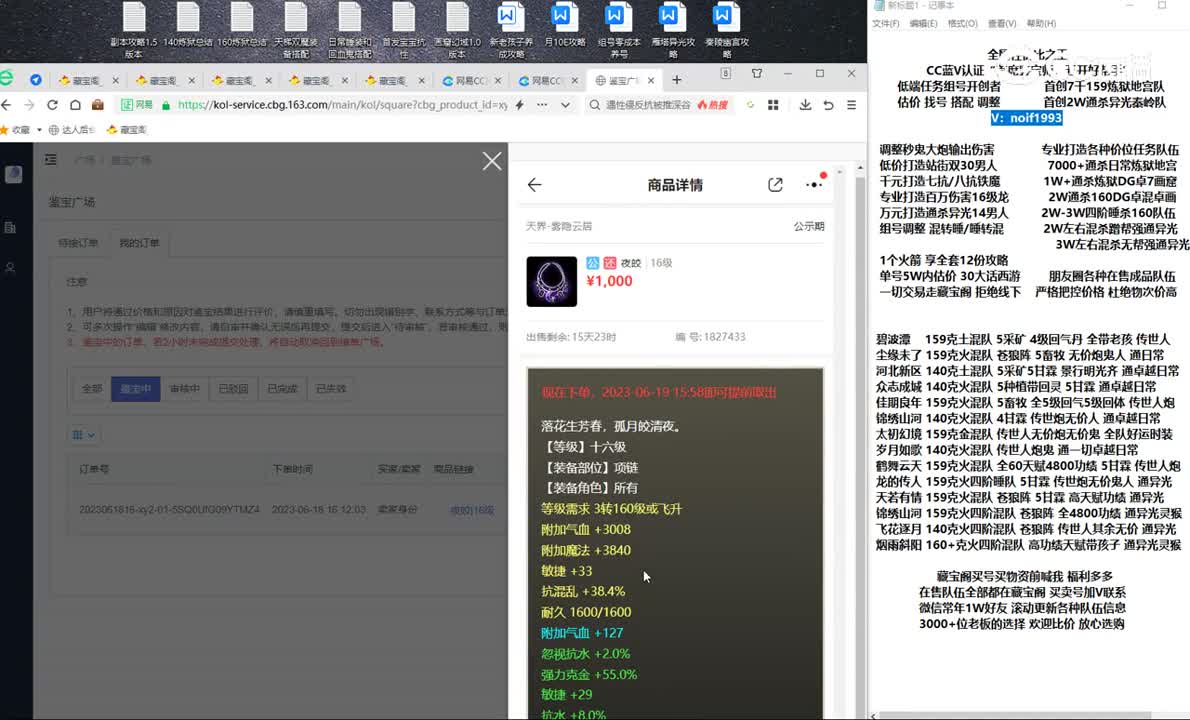The image size is (1190, 720).
Task: Open a new browser tab
Action: tap(676, 80)
